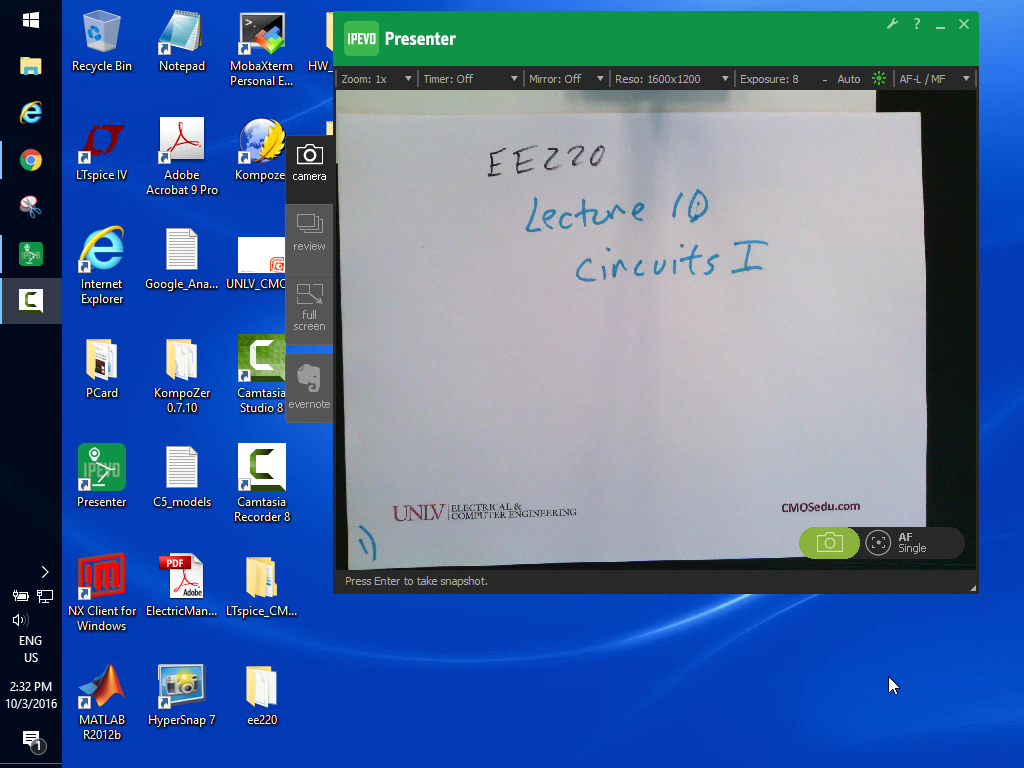Select the Kompozer globe desktop icon
The height and width of the screenshot is (768, 1024).
(x=261, y=151)
